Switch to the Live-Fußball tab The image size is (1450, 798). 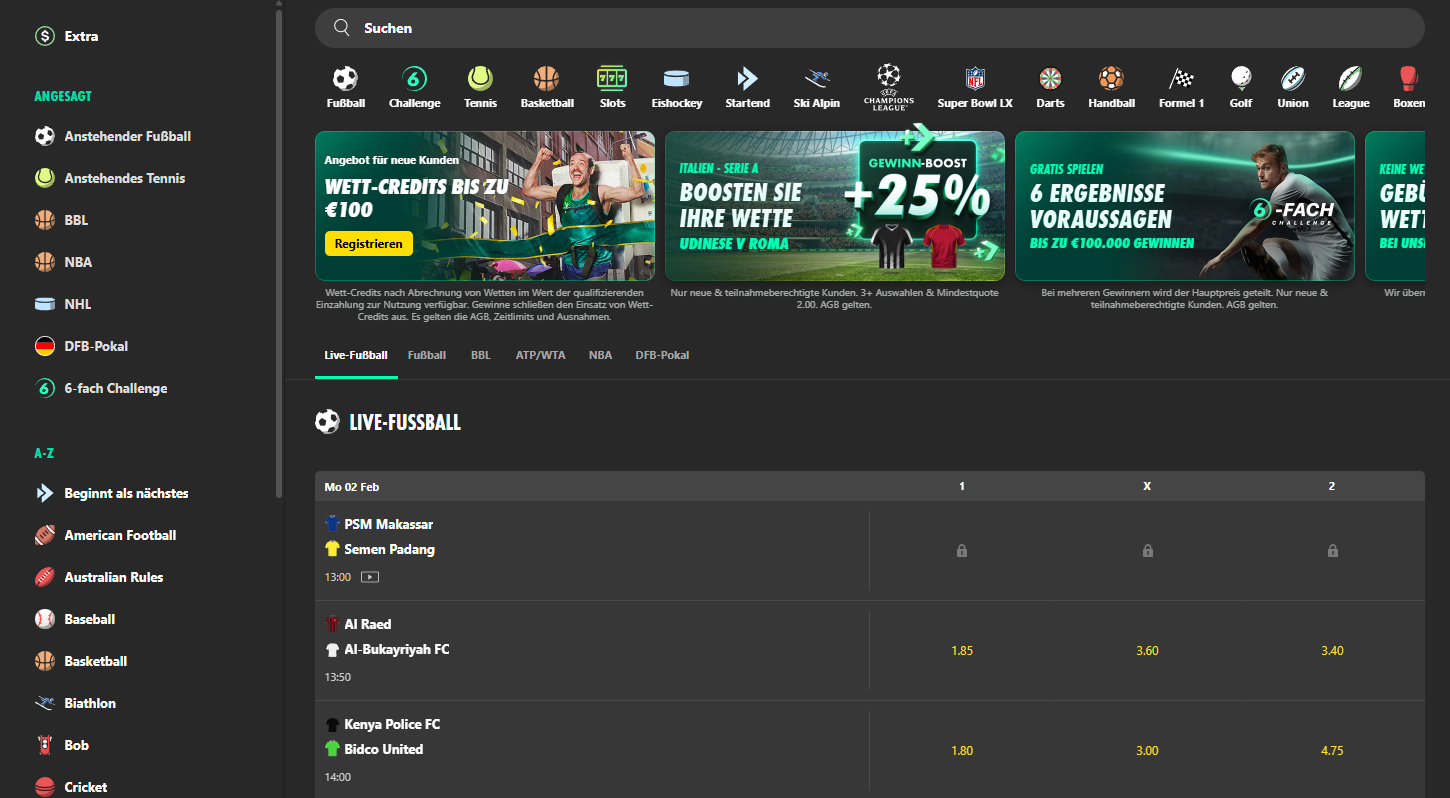tap(356, 355)
